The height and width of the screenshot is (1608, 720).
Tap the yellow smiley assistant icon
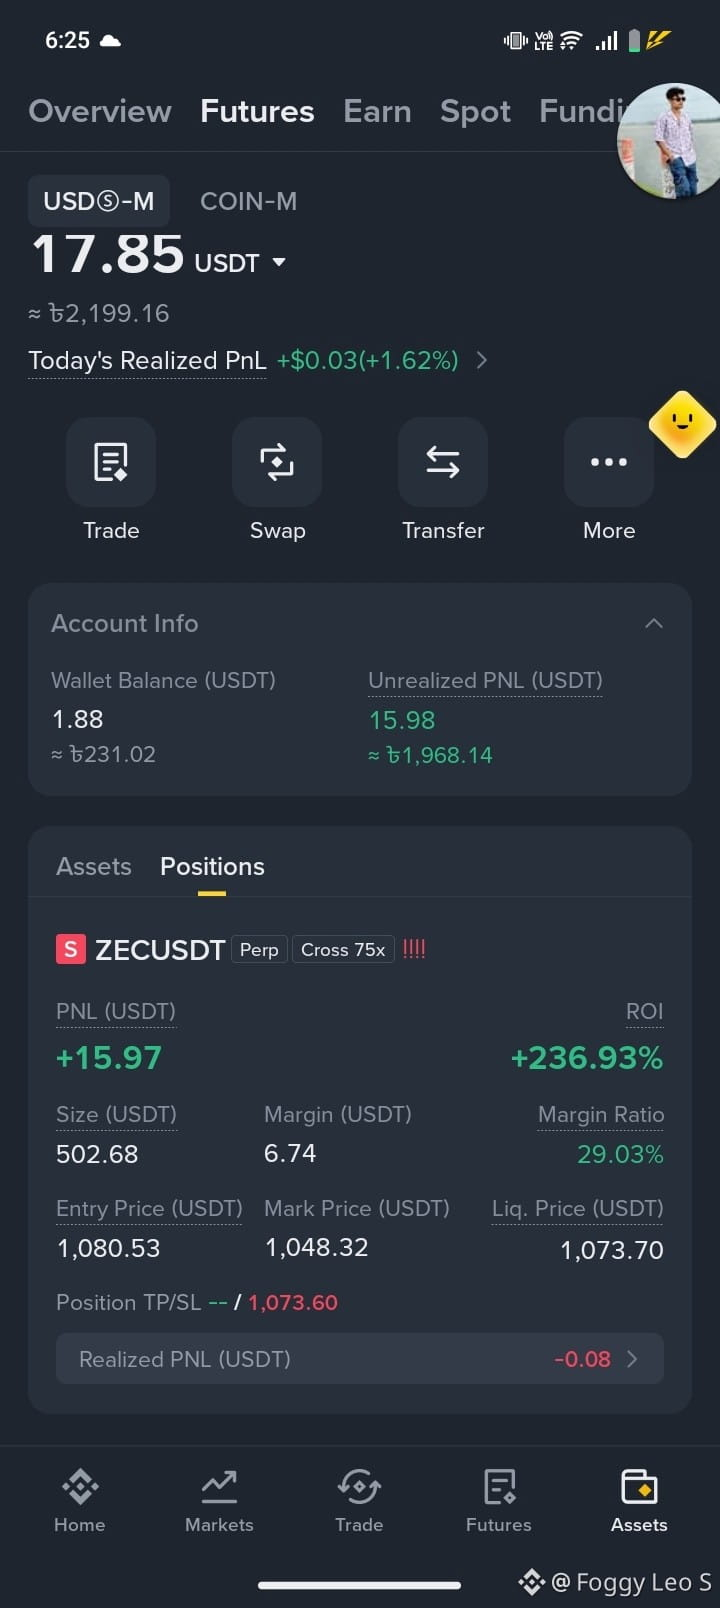click(682, 424)
